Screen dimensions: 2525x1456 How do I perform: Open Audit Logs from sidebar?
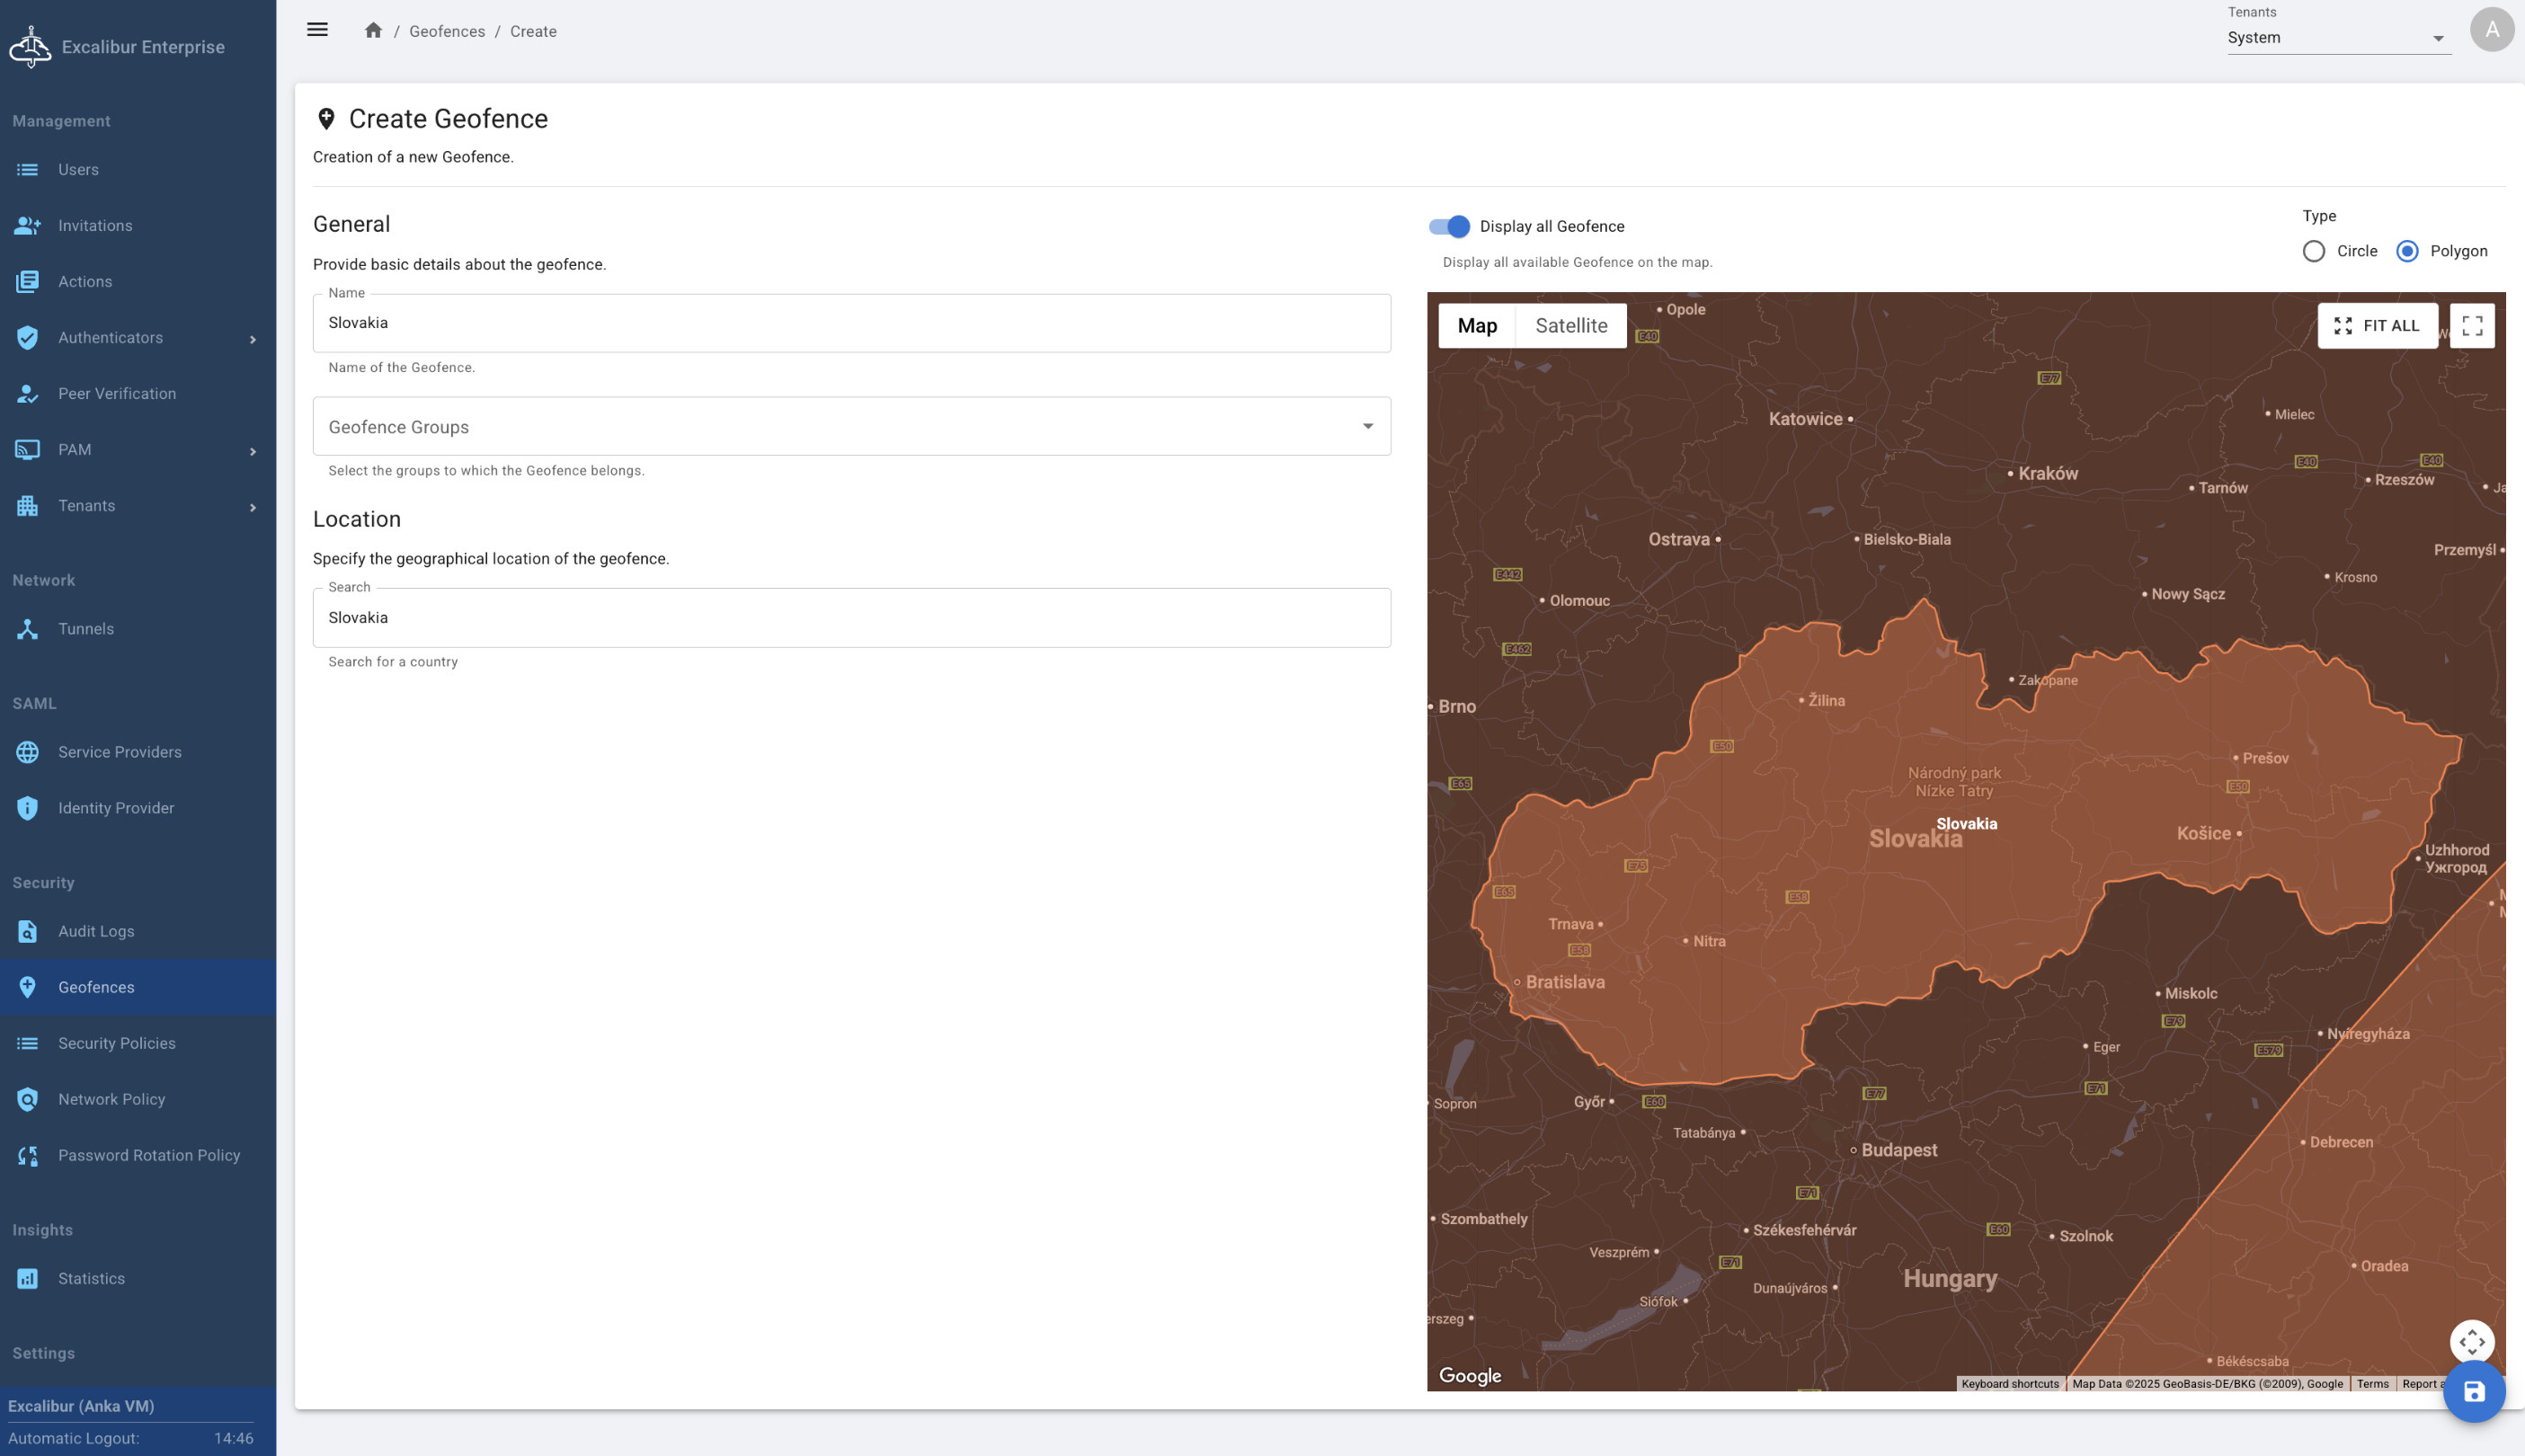point(96,931)
